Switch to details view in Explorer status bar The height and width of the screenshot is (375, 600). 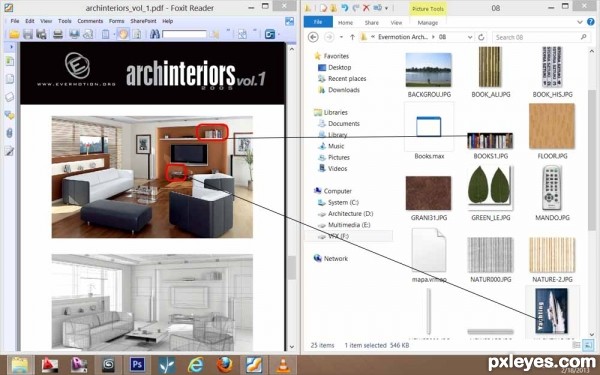[577, 345]
